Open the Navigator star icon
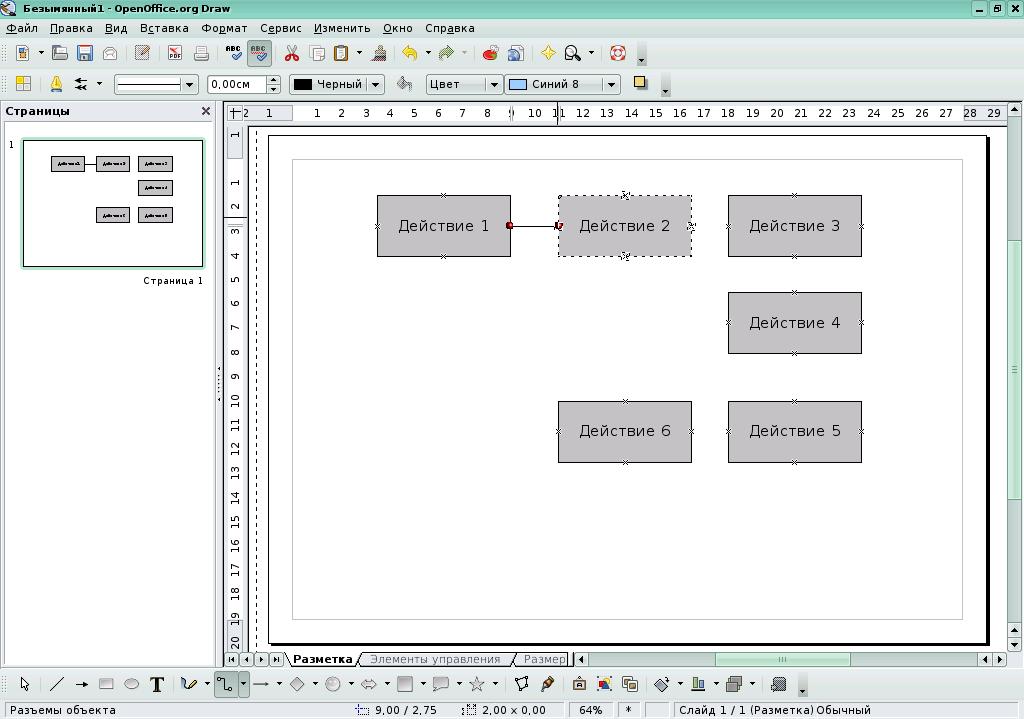 click(548, 53)
